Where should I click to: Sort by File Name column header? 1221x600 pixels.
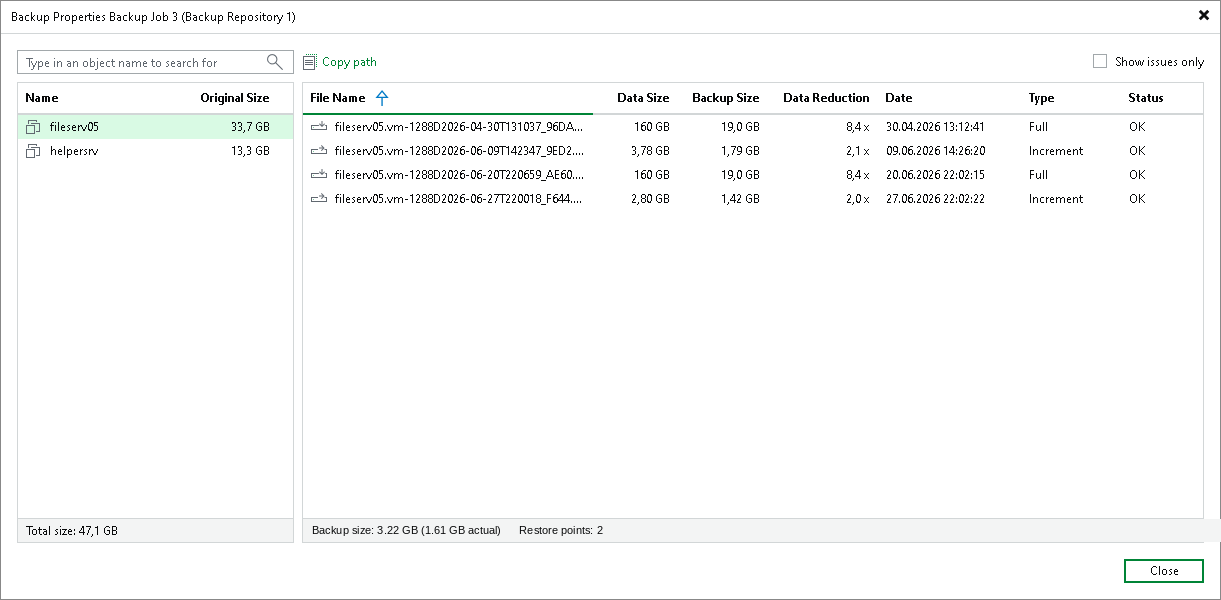click(x=338, y=98)
